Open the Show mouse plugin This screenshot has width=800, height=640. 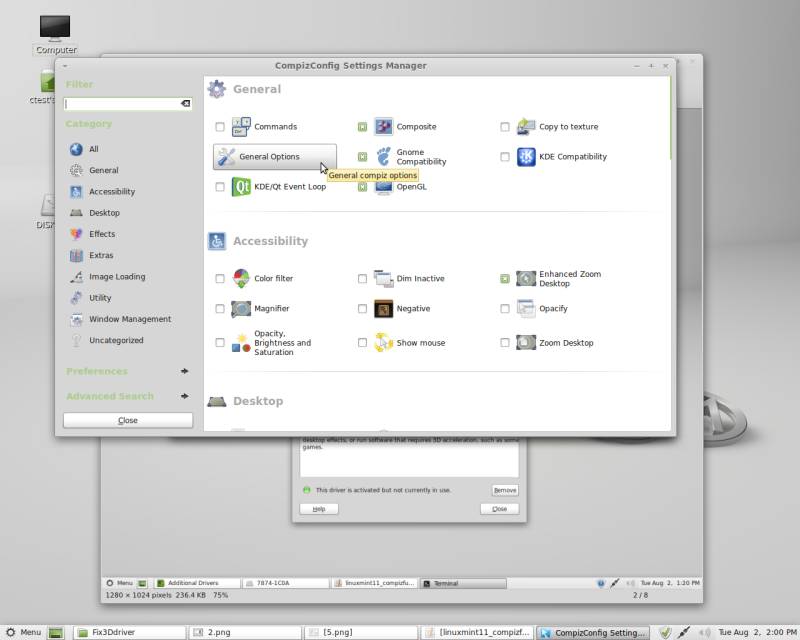pyautogui.click(x=410, y=343)
